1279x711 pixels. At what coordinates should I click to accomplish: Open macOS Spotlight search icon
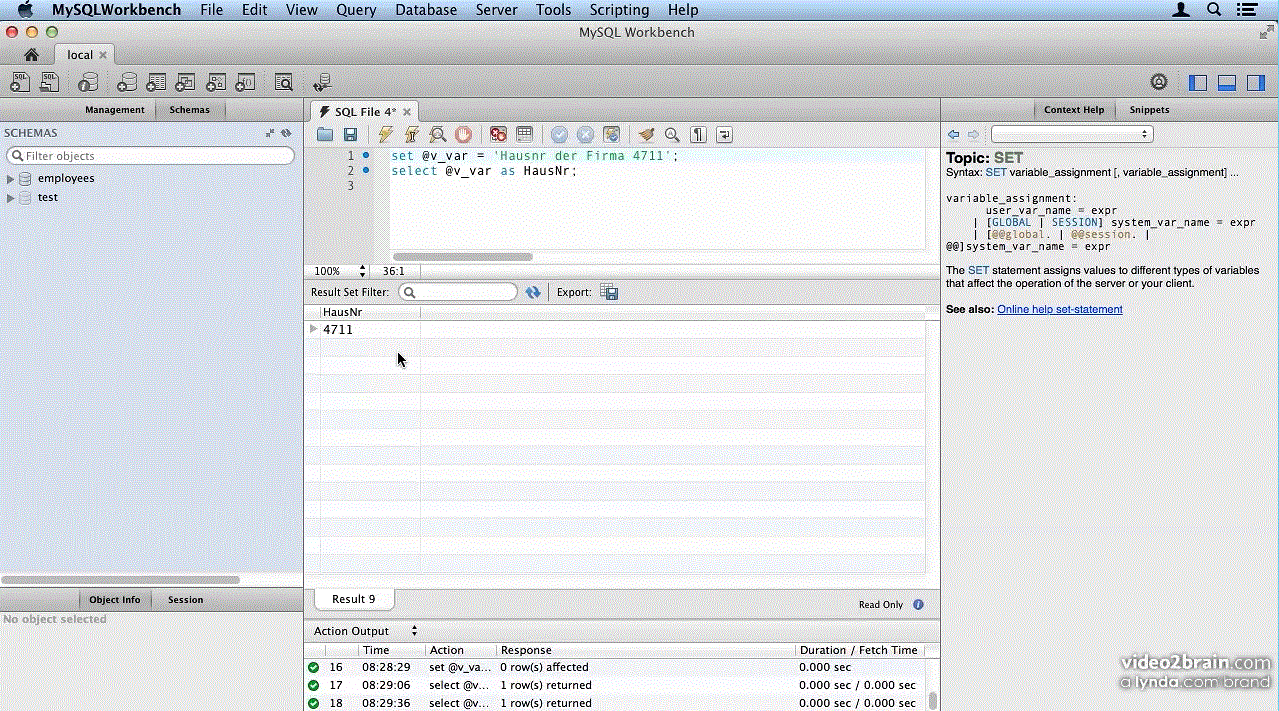point(1214,10)
